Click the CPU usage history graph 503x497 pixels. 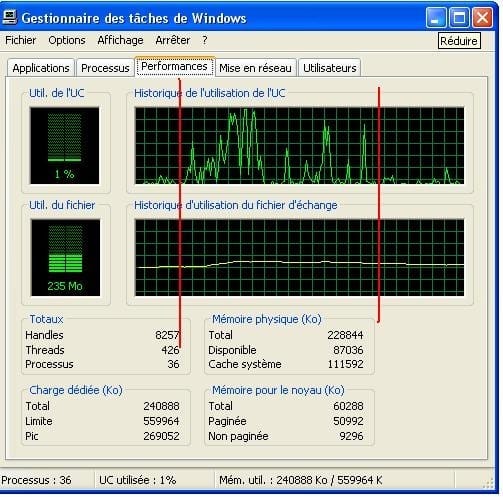pos(299,145)
